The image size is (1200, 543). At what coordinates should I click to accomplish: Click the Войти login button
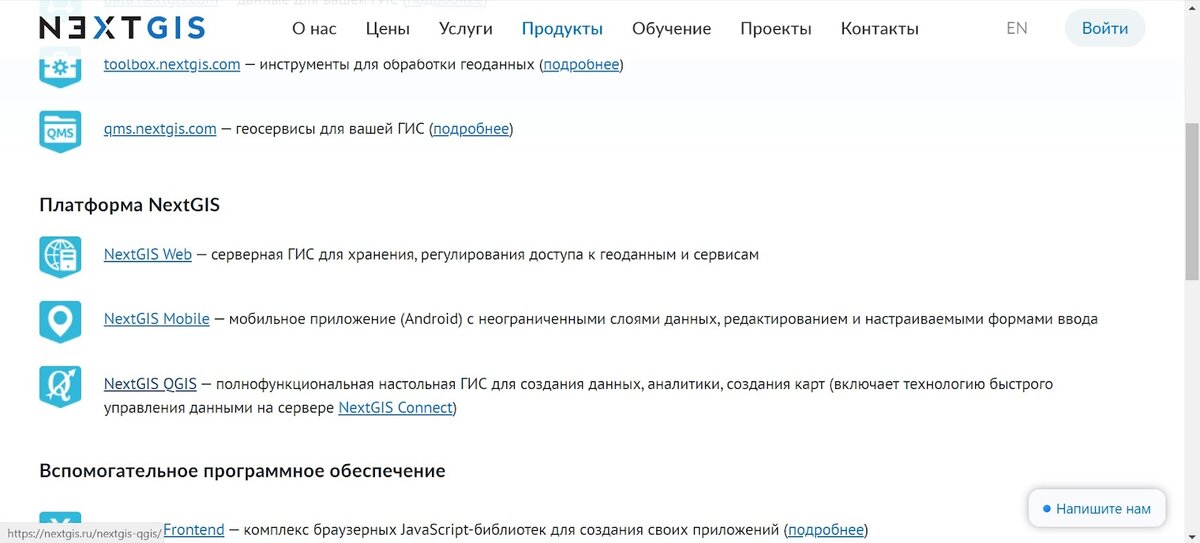pos(1105,28)
